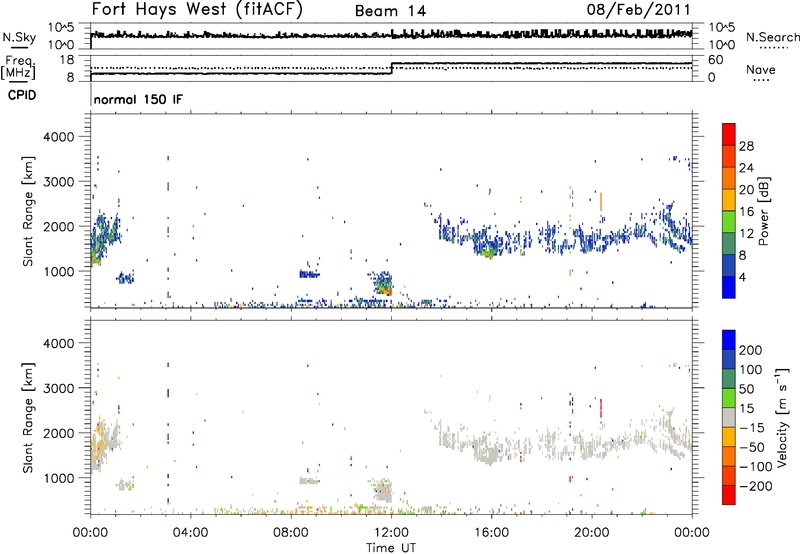
Task: Click the 'N.Sky' legend label
Action: coord(19,37)
